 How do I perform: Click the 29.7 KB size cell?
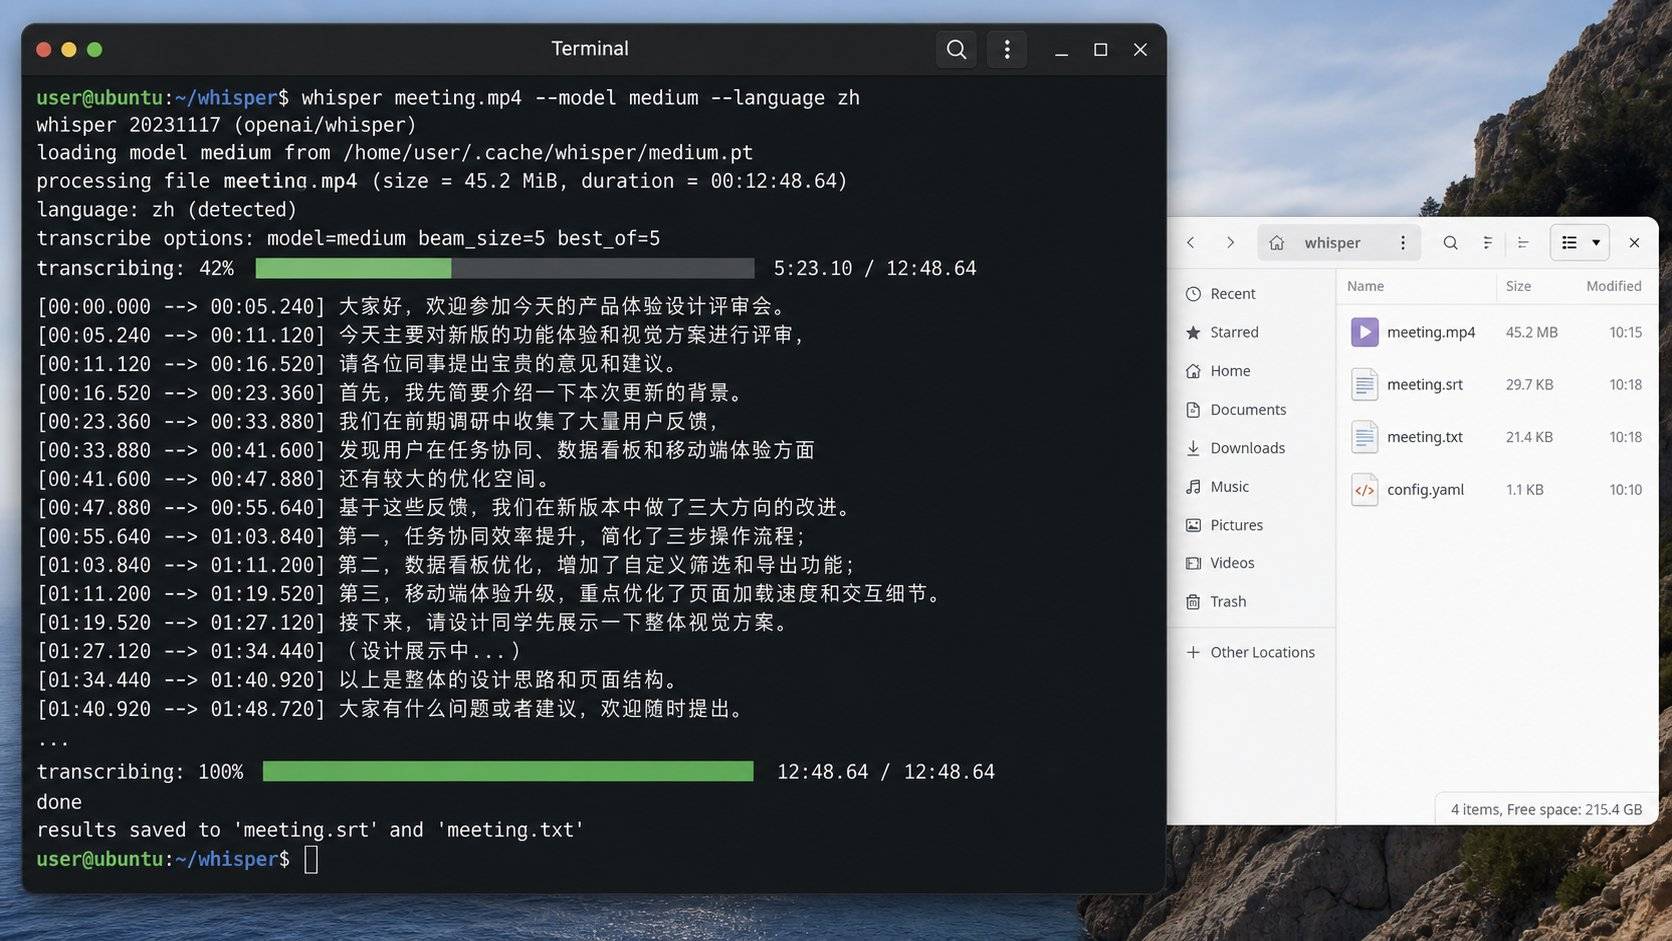pos(1529,384)
